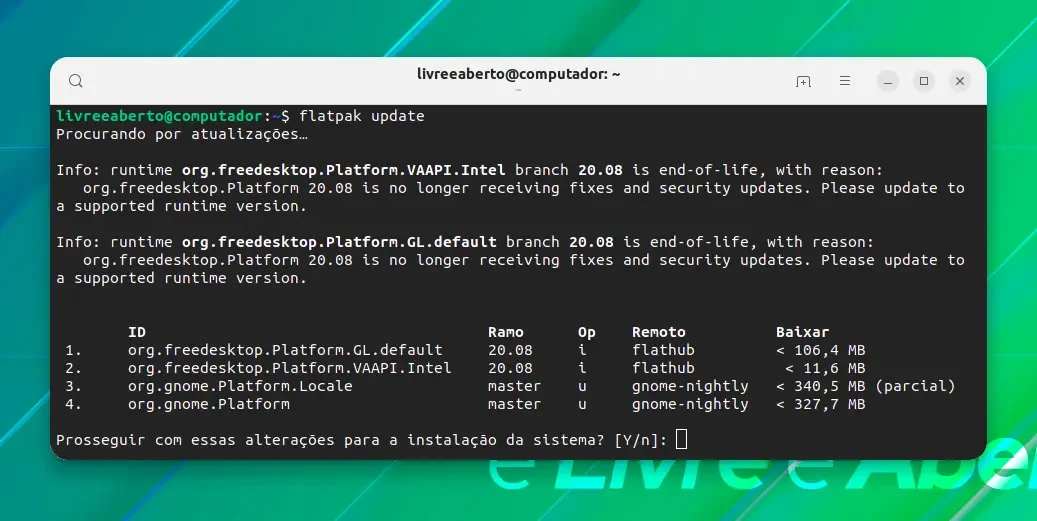Click row 2 ID org.freedesktop.Platform.VAAPI.Intel

tap(290, 368)
